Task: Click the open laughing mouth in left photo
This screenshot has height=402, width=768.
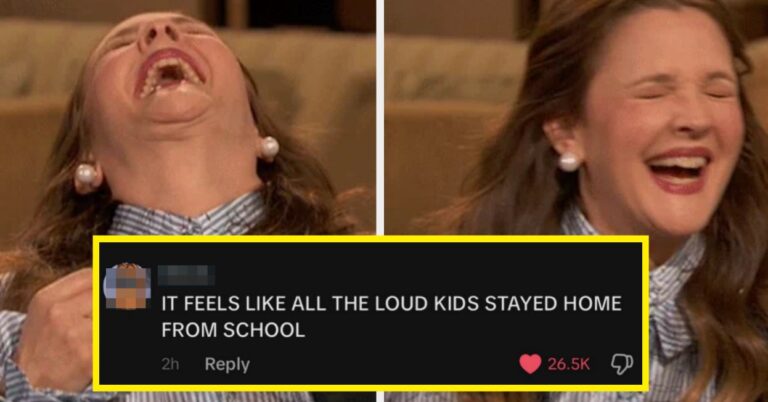Action: tap(169, 72)
